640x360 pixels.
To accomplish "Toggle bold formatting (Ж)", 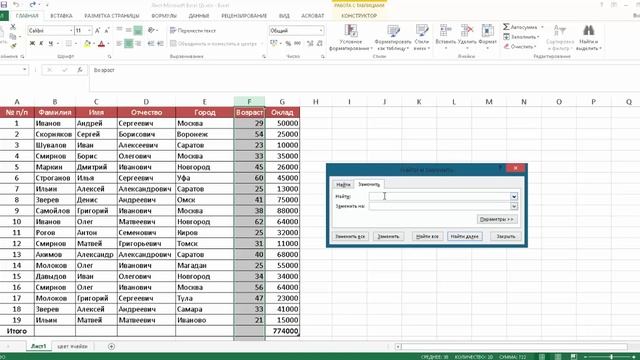I will [x=32, y=43].
